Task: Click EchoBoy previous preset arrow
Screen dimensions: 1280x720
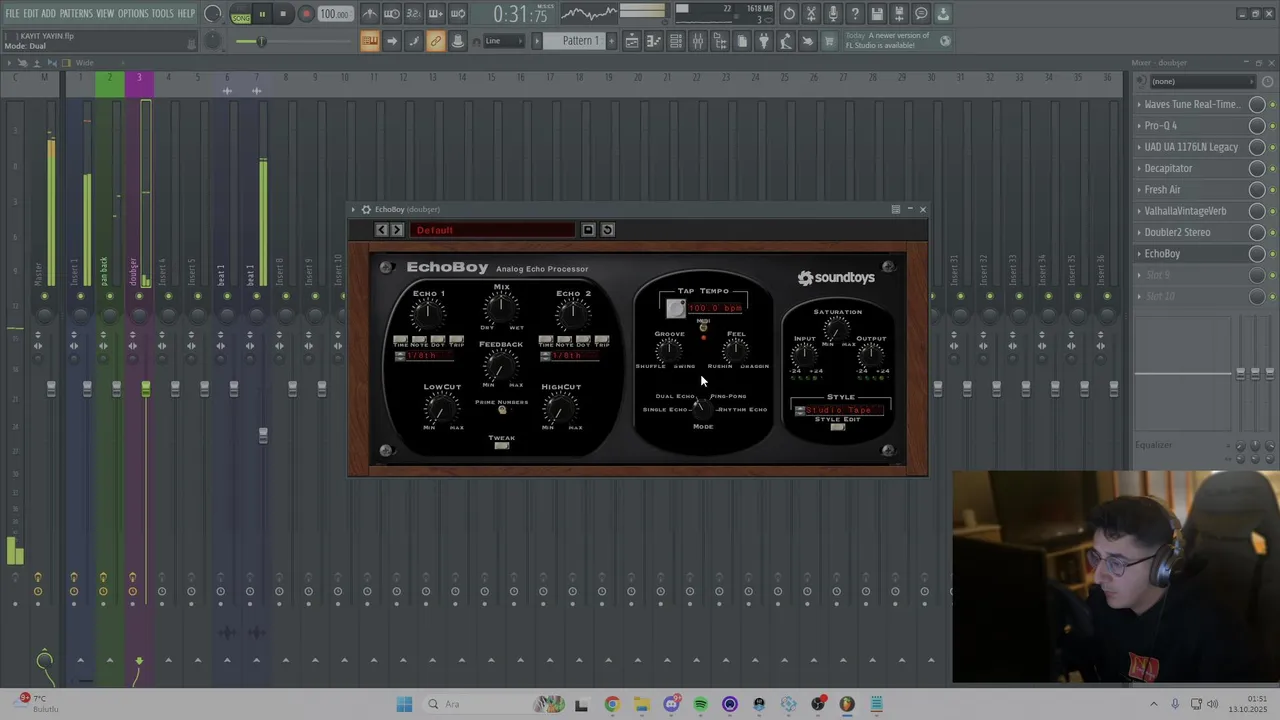Action: [381, 230]
